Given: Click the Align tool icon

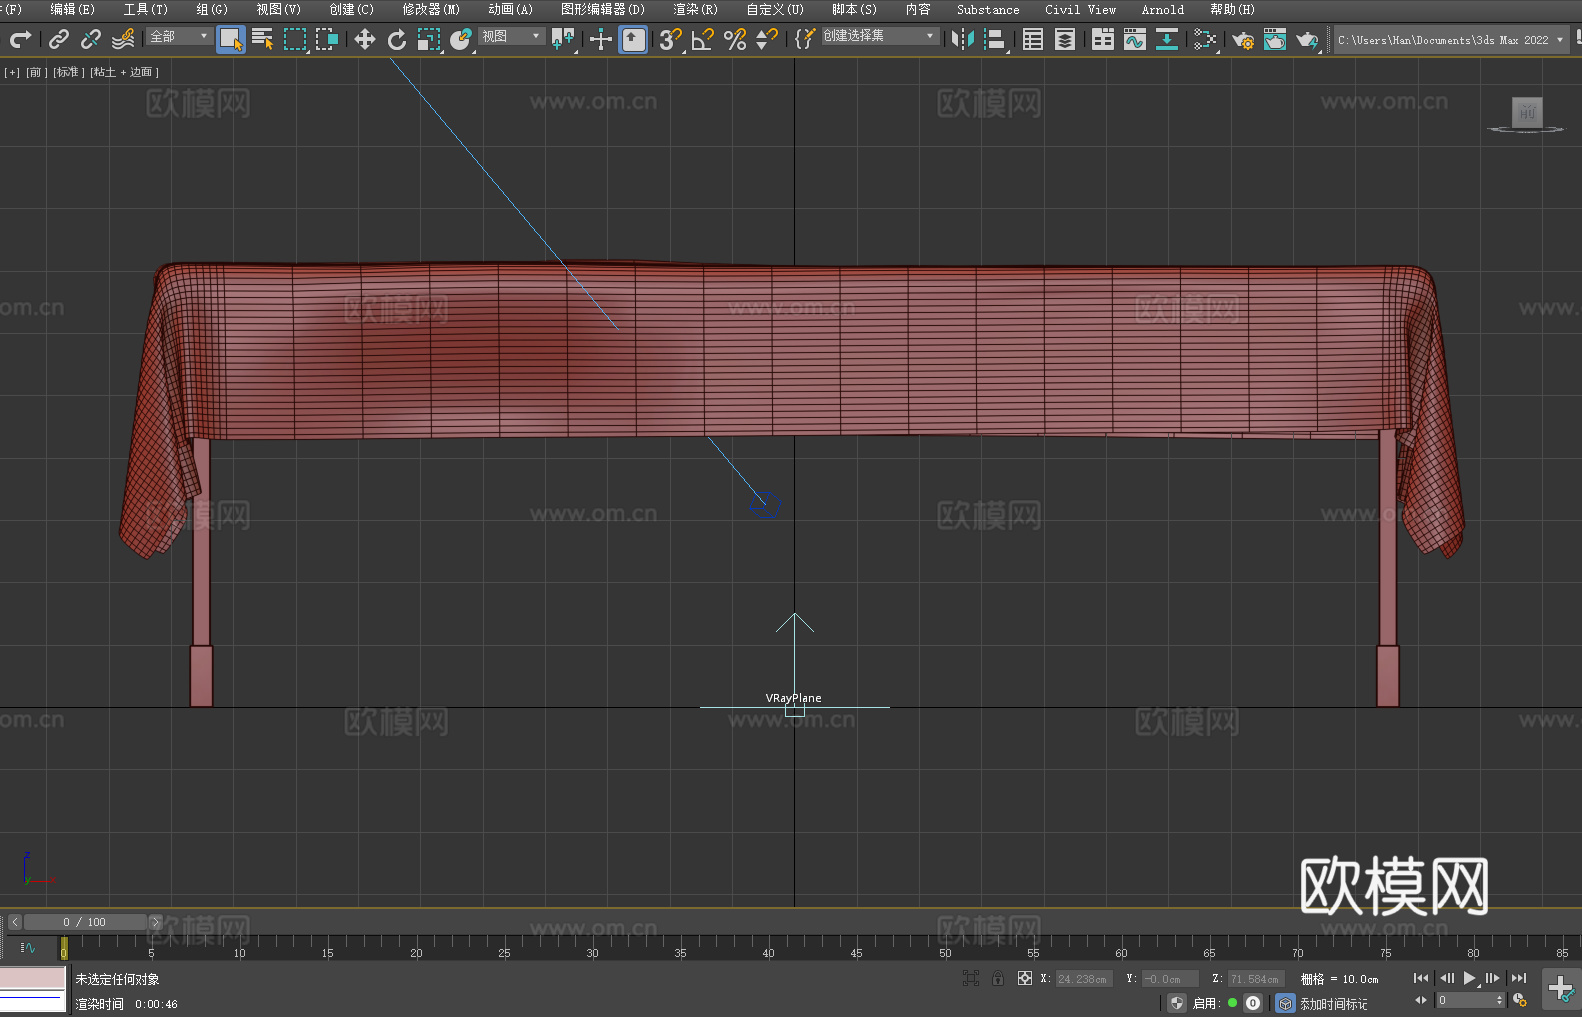Looking at the screenshot, I should point(995,39).
